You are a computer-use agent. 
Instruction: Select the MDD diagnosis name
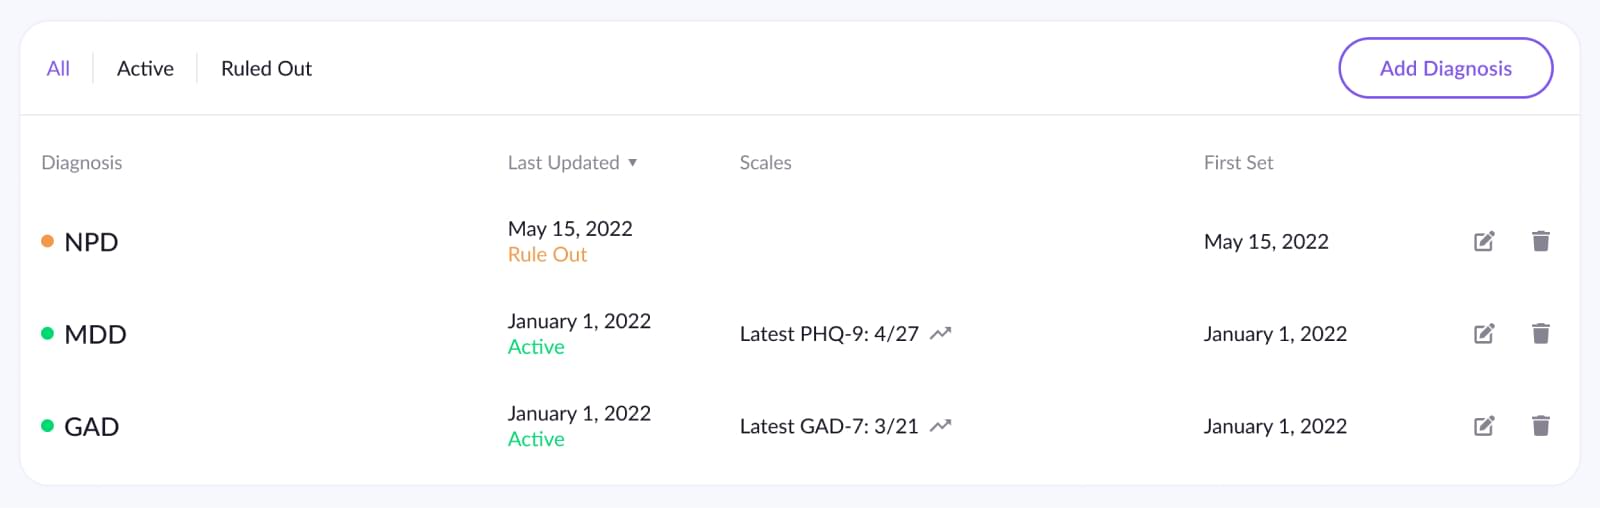click(95, 334)
